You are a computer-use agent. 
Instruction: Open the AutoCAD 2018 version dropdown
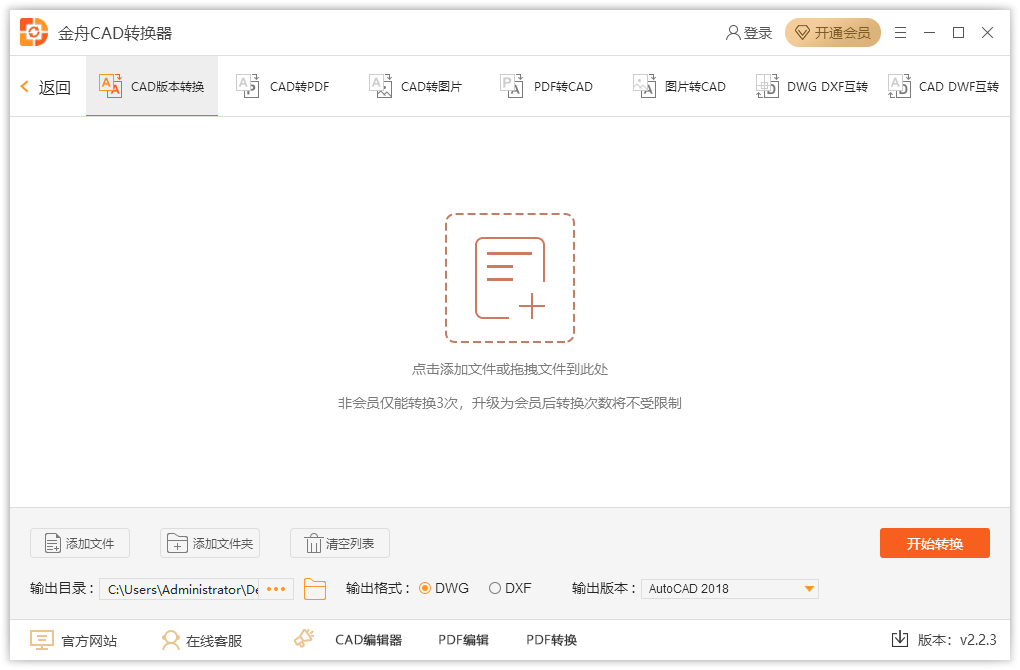[806, 589]
